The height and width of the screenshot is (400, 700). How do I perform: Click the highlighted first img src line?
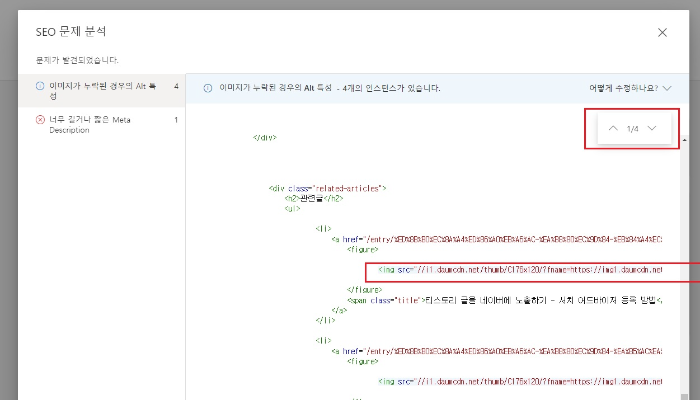(520, 270)
